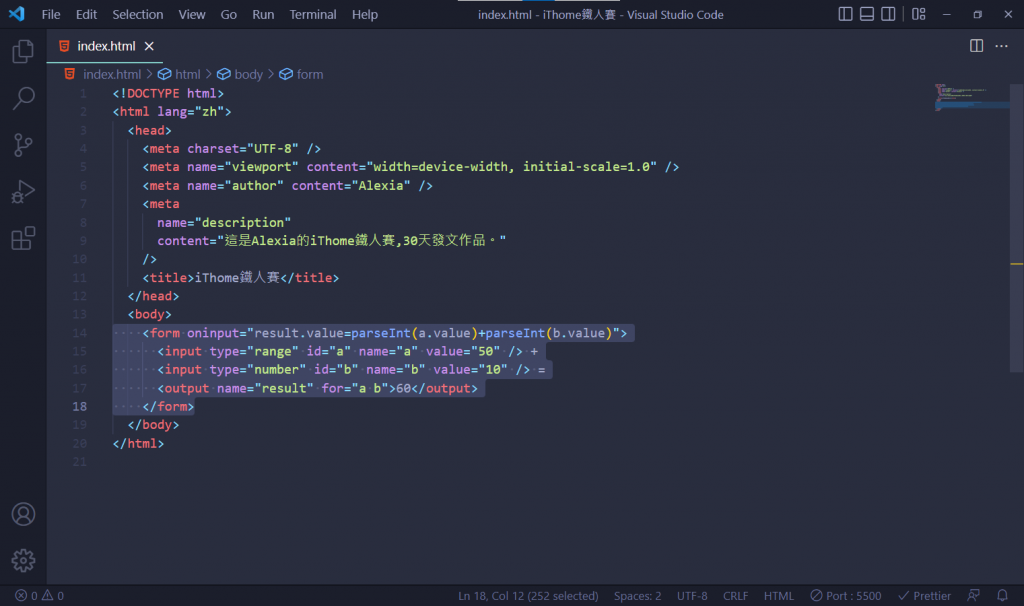
Task: Click the input type="number" line
Action: coord(351,370)
